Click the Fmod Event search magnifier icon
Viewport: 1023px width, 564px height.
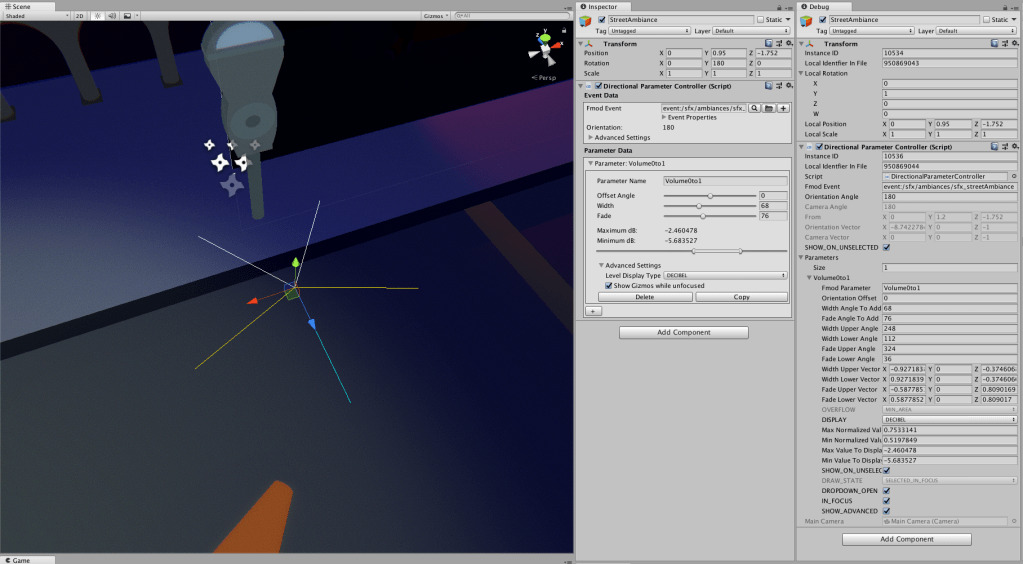coord(754,107)
